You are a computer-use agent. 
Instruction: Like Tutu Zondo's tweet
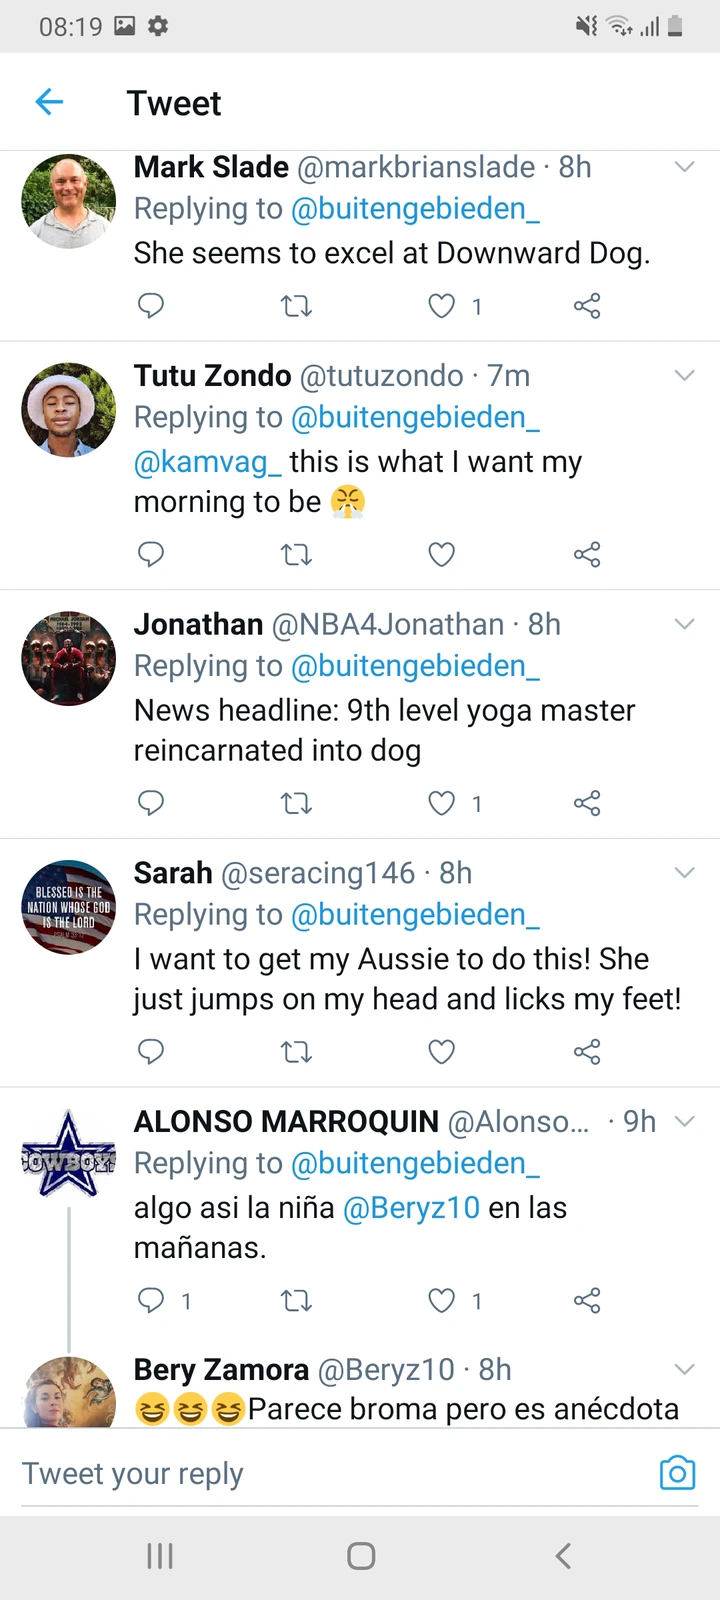442,554
